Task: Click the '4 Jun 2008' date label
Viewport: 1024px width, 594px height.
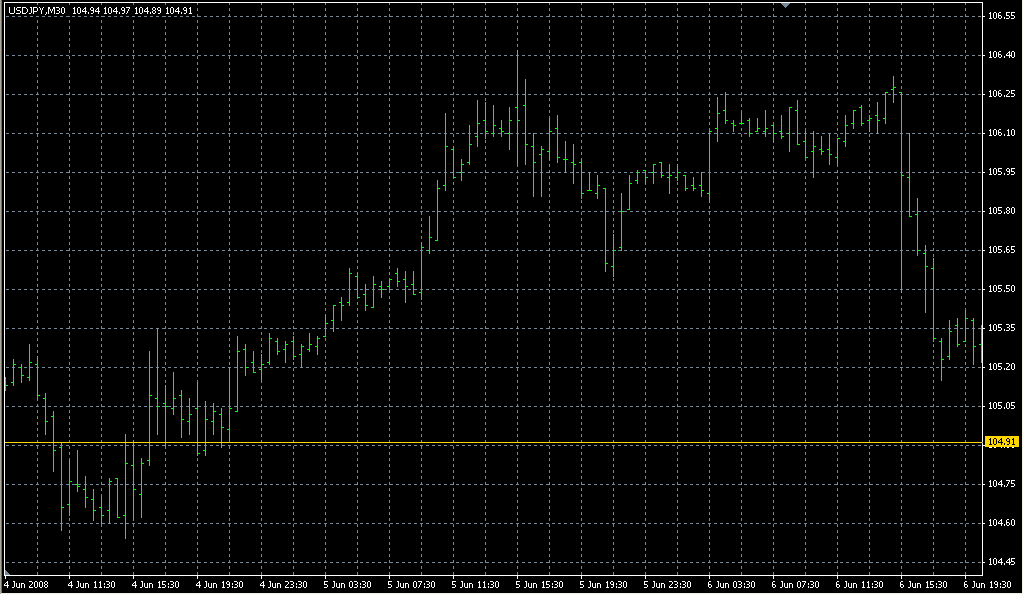Action: coord(27,584)
